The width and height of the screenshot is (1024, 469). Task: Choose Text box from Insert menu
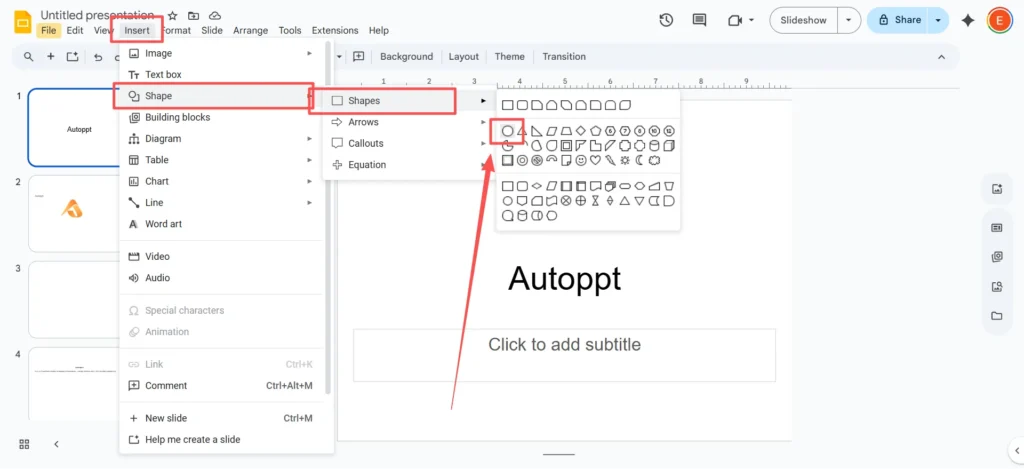coord(221,74)
